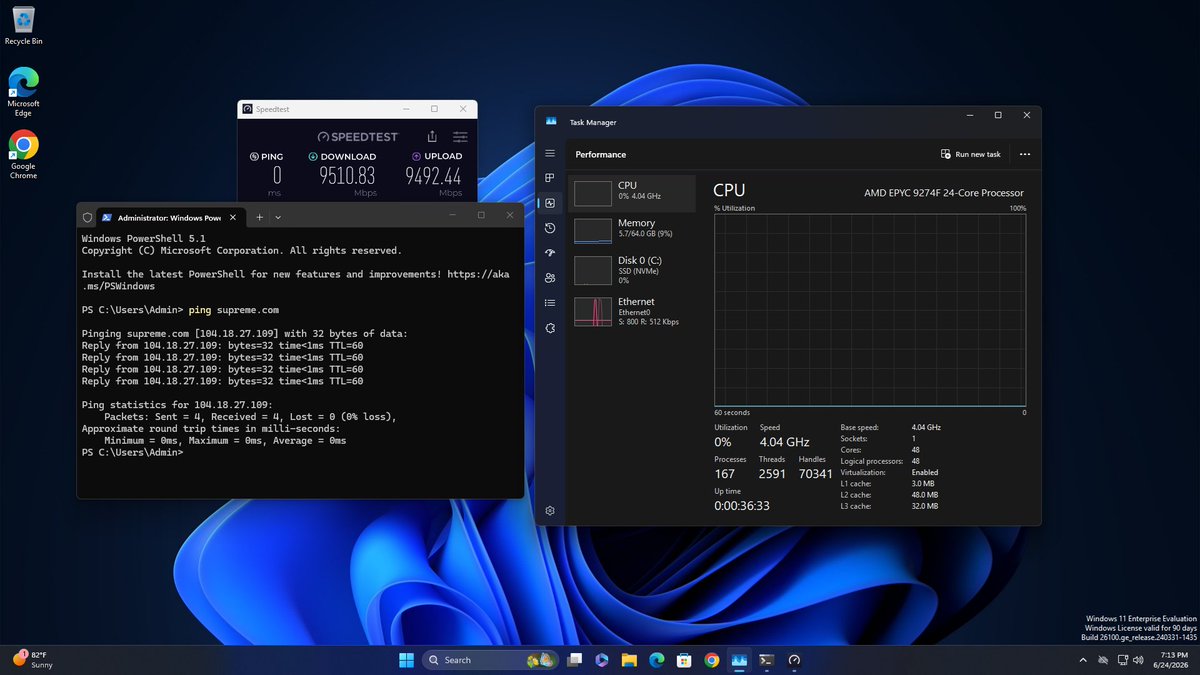Click the Up time value 0:00:36:33
Image resolution: width=1200 pixels, height=675 pixels.
[742, 506]
